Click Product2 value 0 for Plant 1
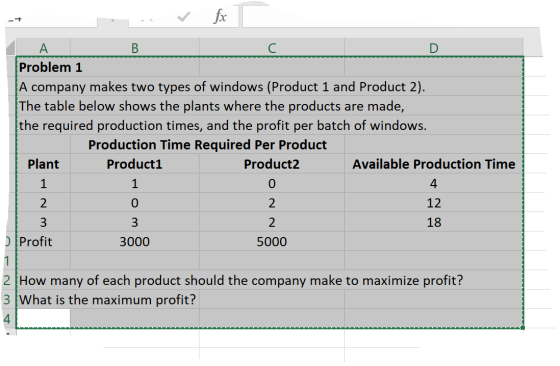Screen dimensions: 560x366 tap(272, 184)
